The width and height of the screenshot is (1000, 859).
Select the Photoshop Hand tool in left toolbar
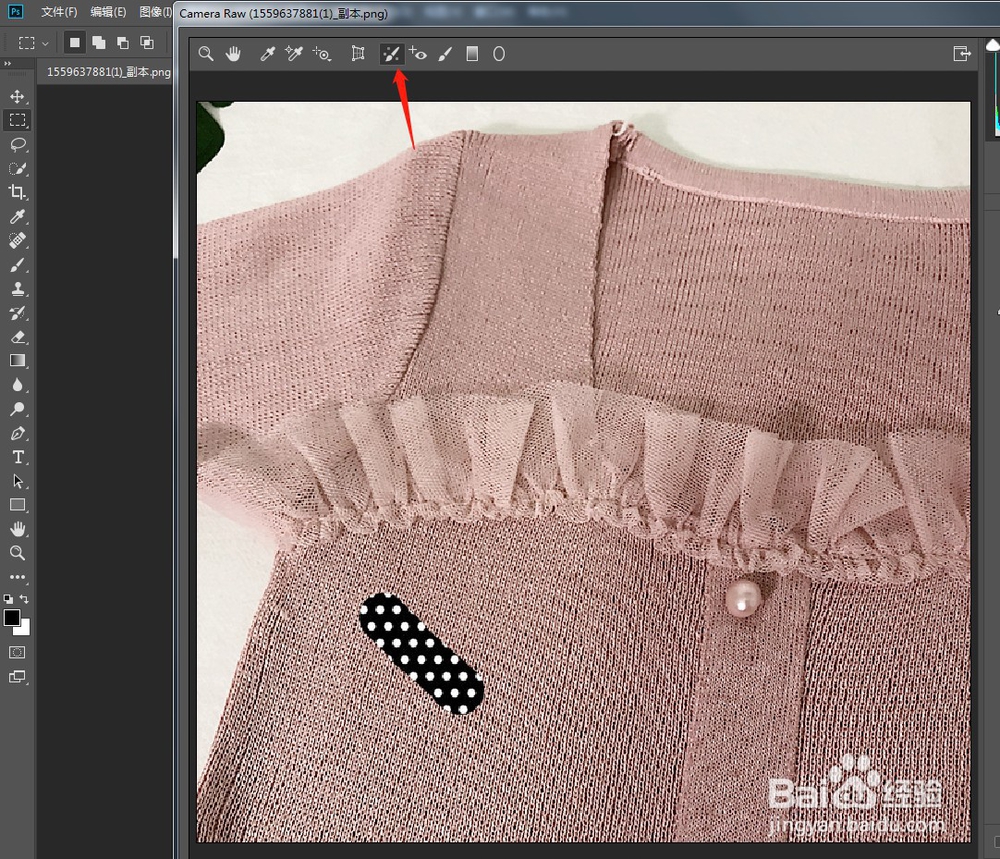[x=17, y=529]
